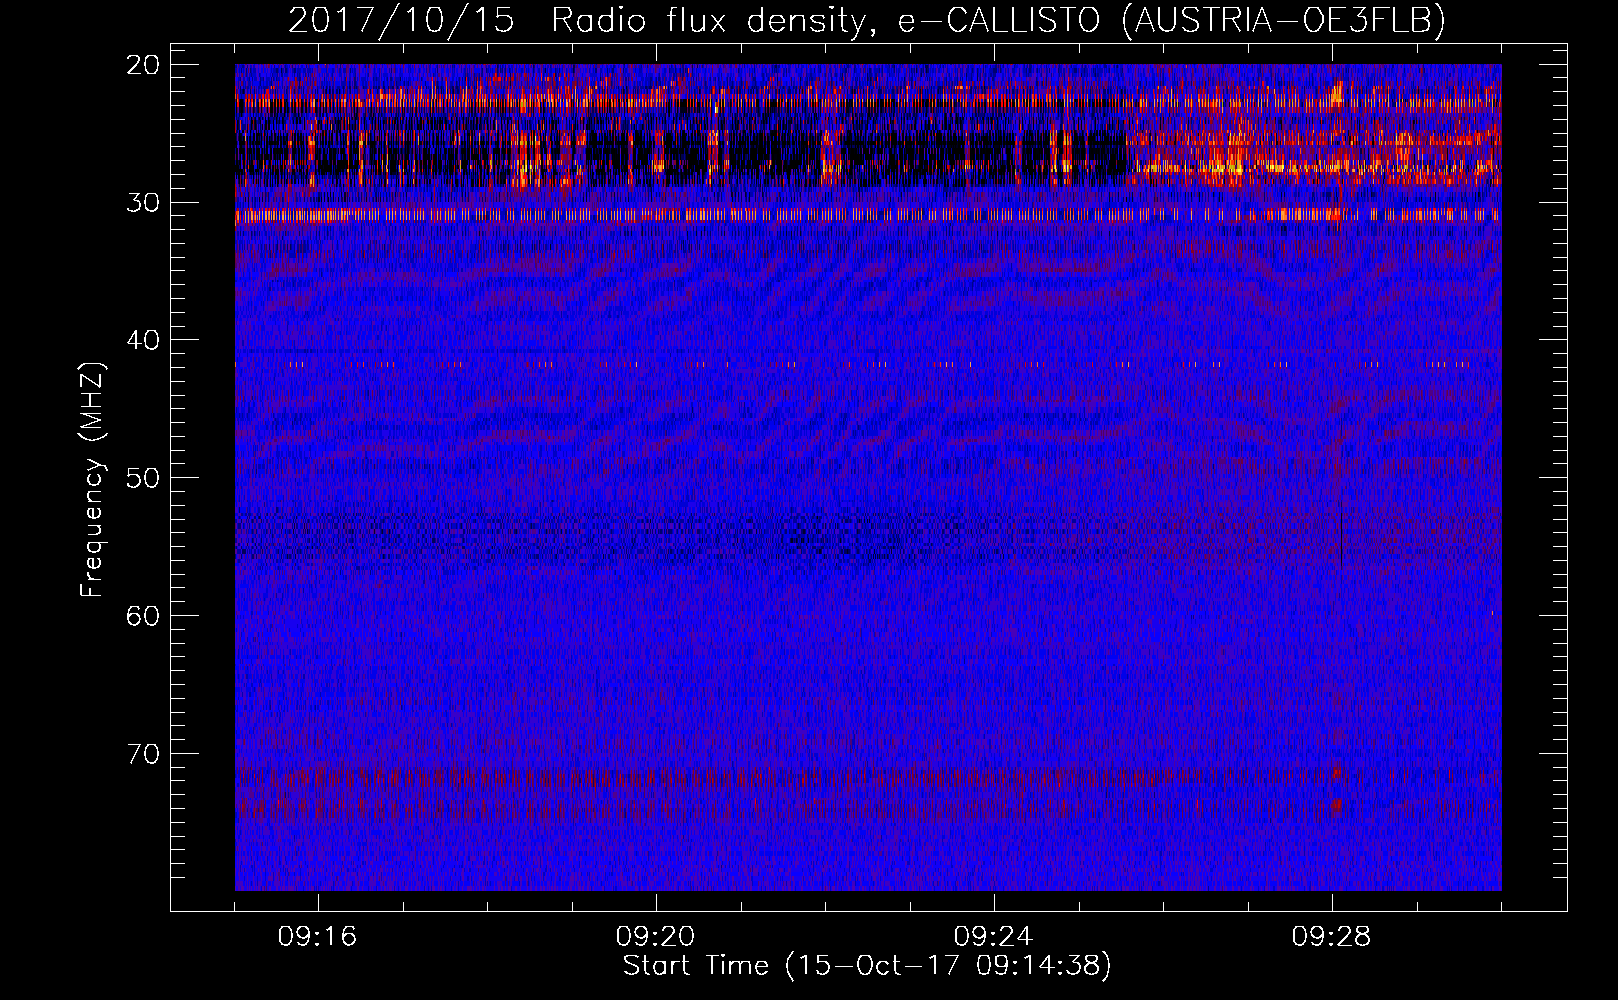Click the time tick label '09:20'
Image resolution: width=1618 pixels, height=1000 pixels.
point(656,937)
